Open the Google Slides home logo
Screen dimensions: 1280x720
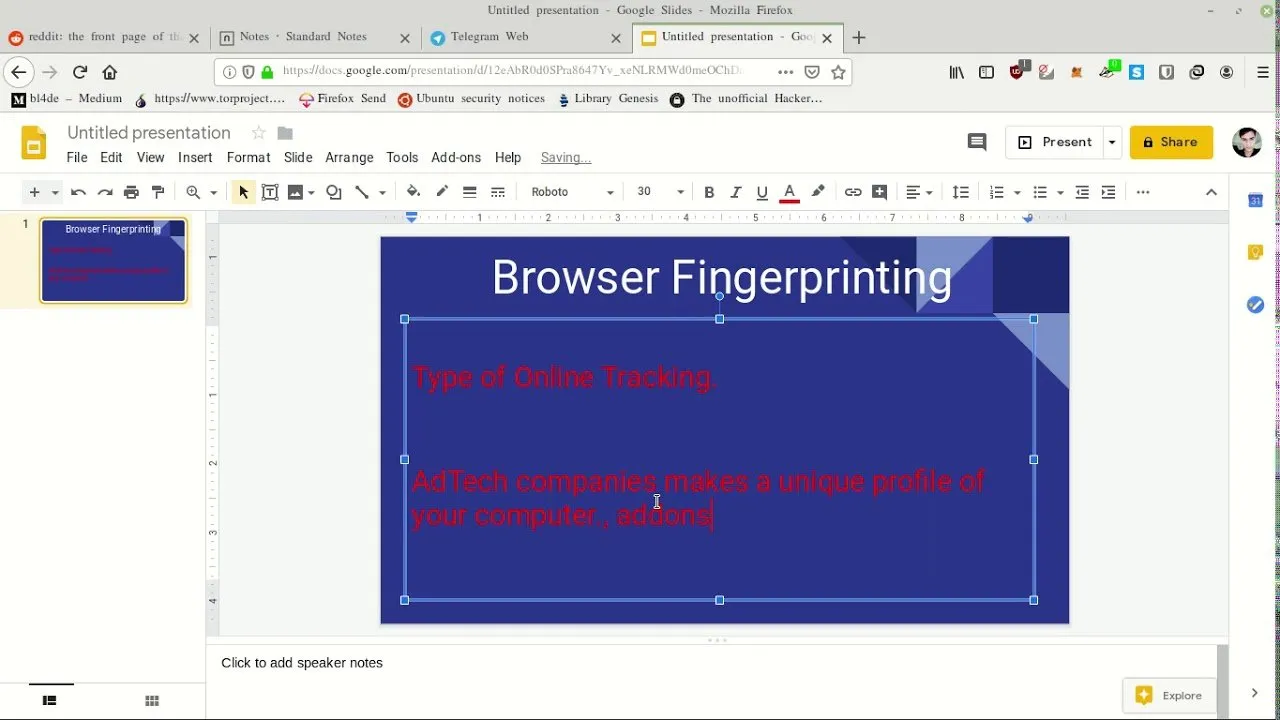[x=34, y=143]
